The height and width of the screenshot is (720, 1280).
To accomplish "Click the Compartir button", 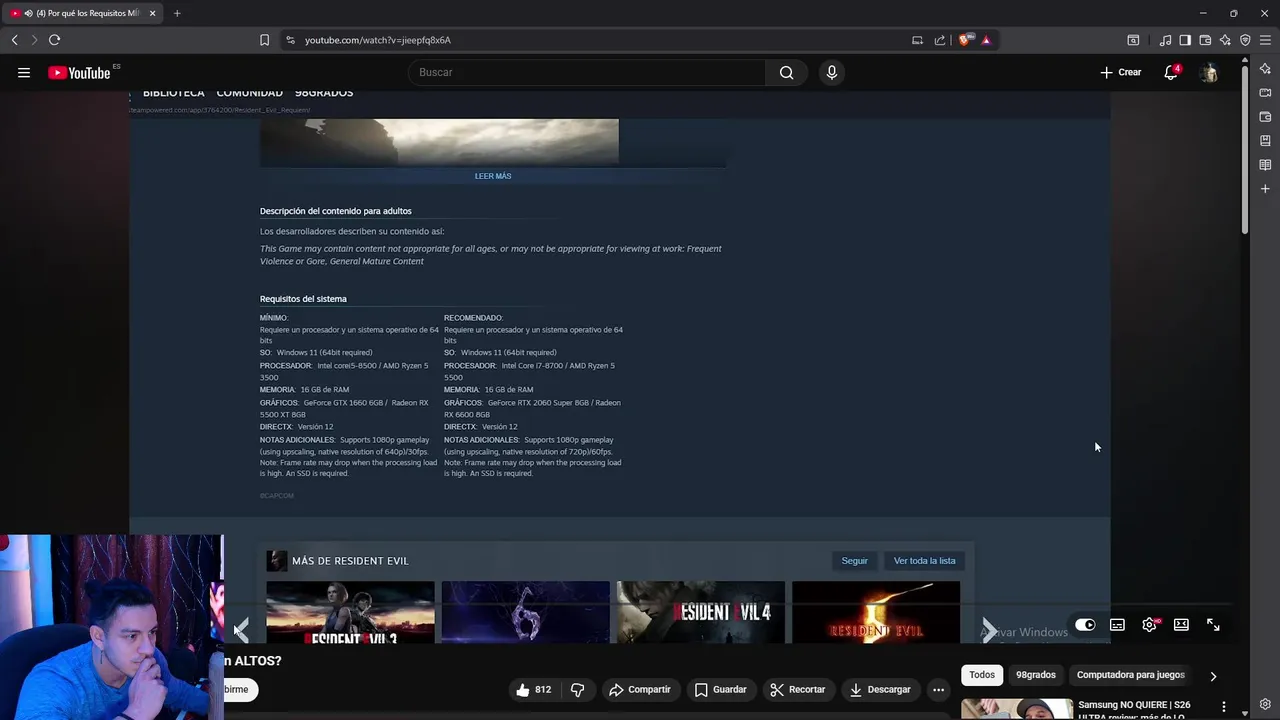I will pyautogui.click(x=640, y=689).
